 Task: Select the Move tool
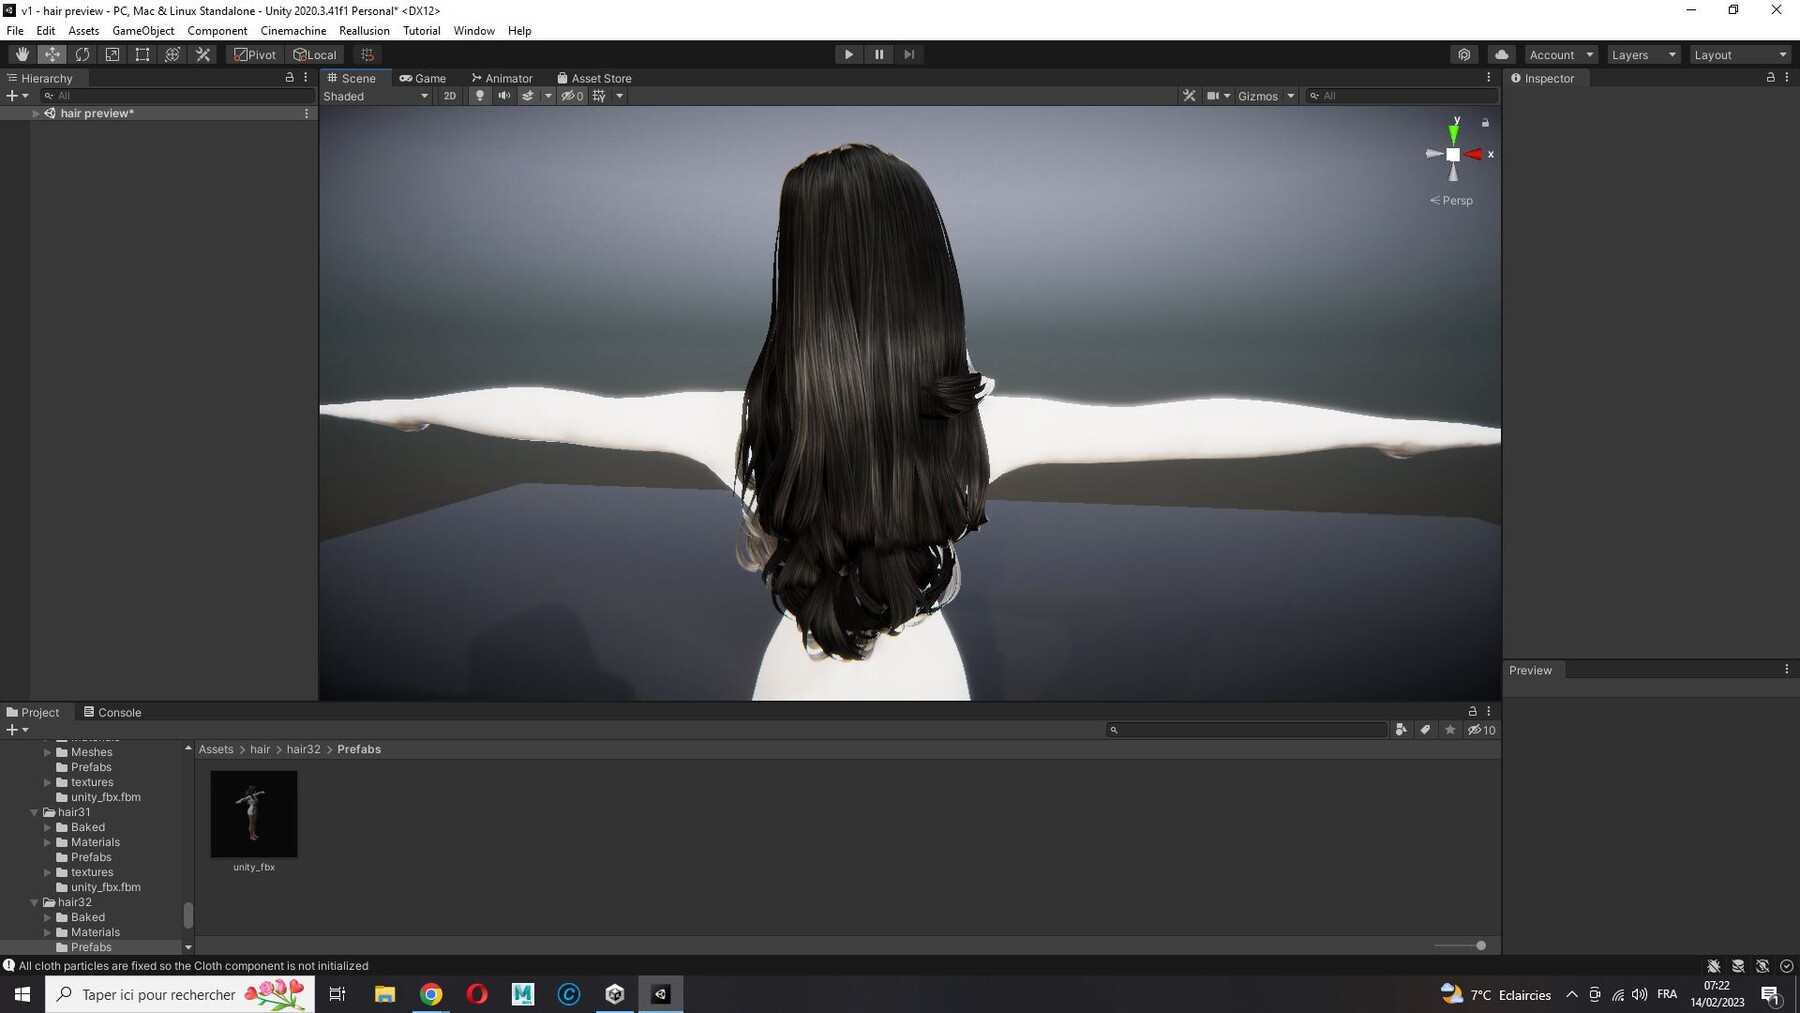tap(52, 55)
